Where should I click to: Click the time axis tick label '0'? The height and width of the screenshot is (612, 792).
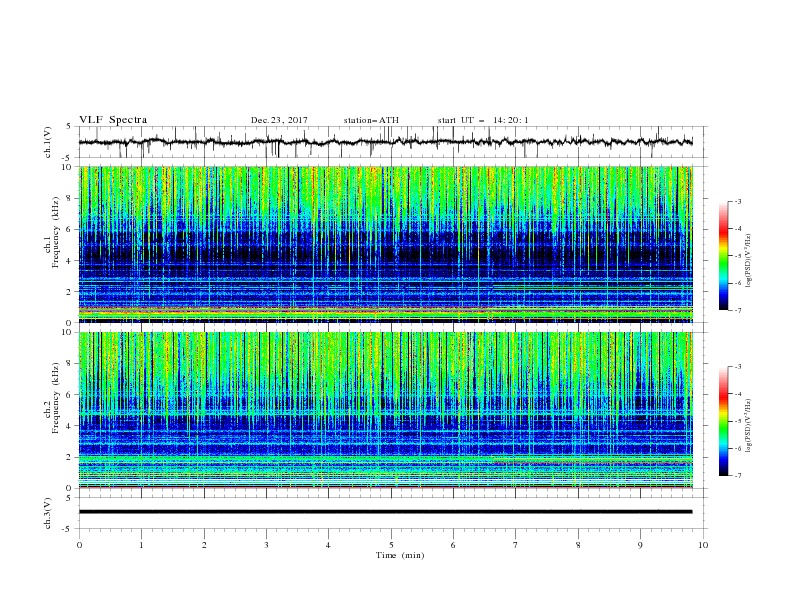[x=79, y=545]
